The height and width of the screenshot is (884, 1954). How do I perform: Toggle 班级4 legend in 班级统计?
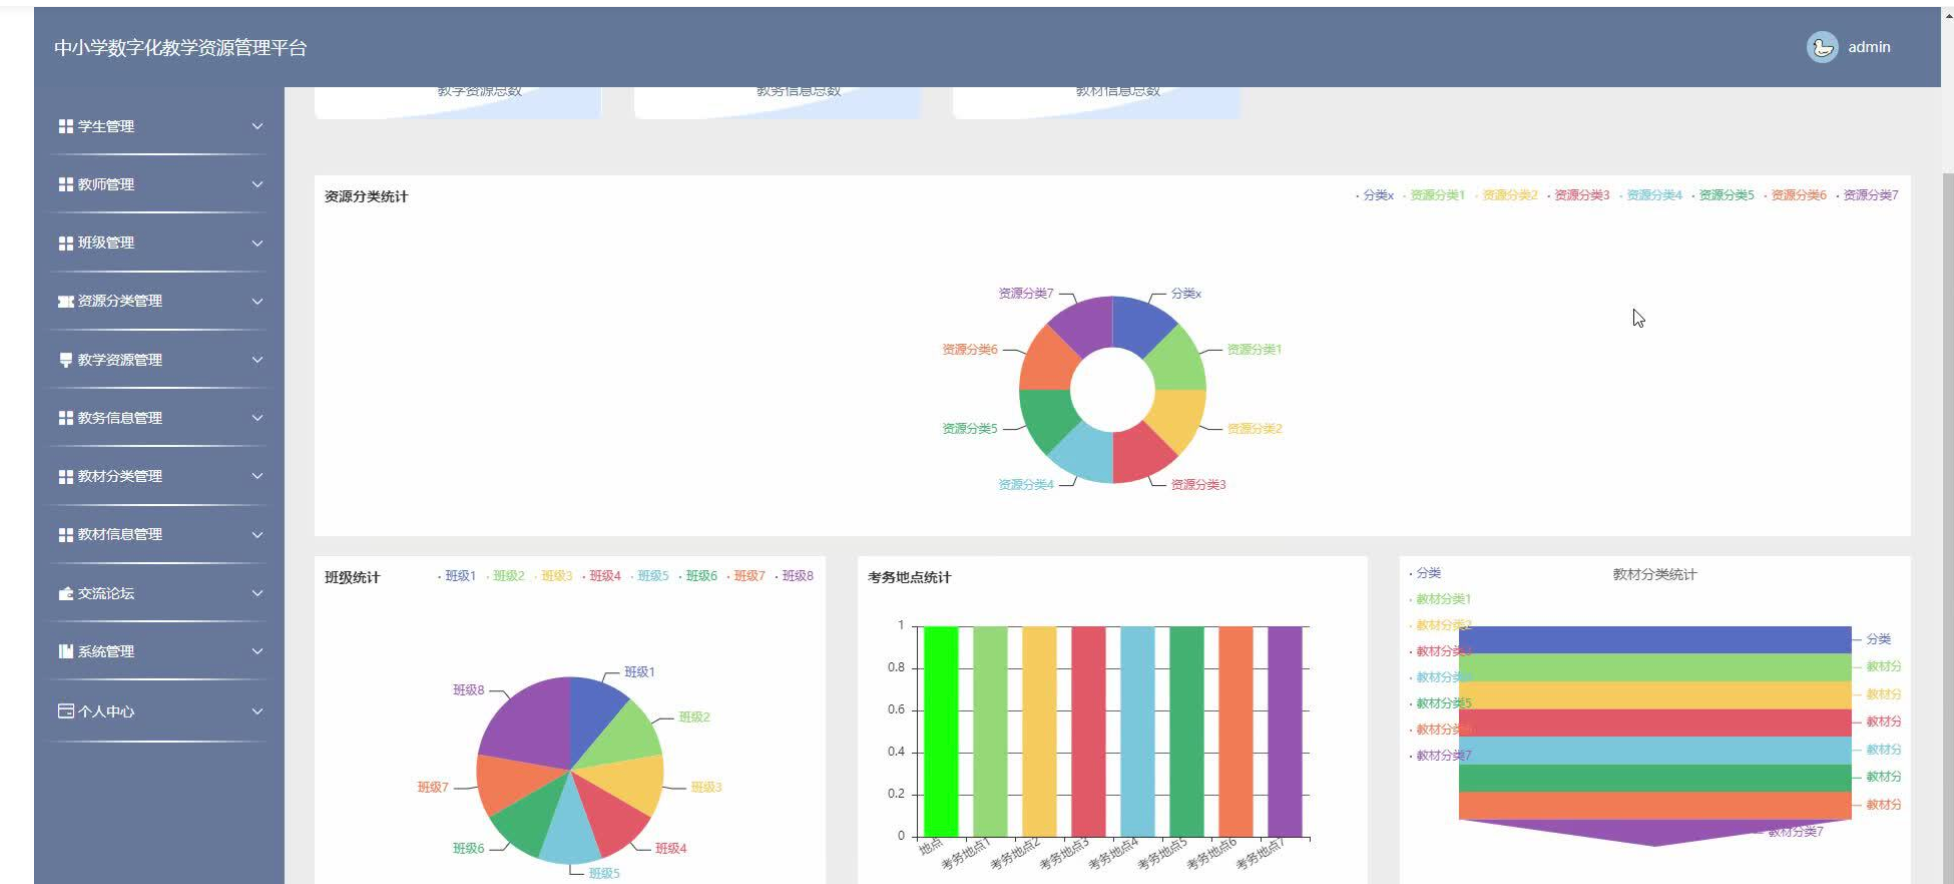click(x=601, y=576)
